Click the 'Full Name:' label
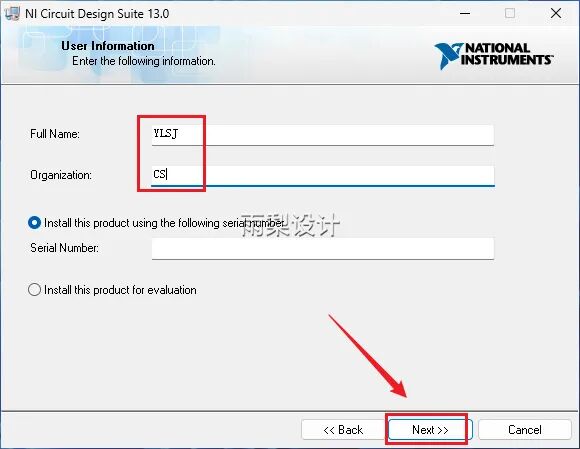Image resolution: width=580 pixels, height=449 pixels. tap(55, 134)
